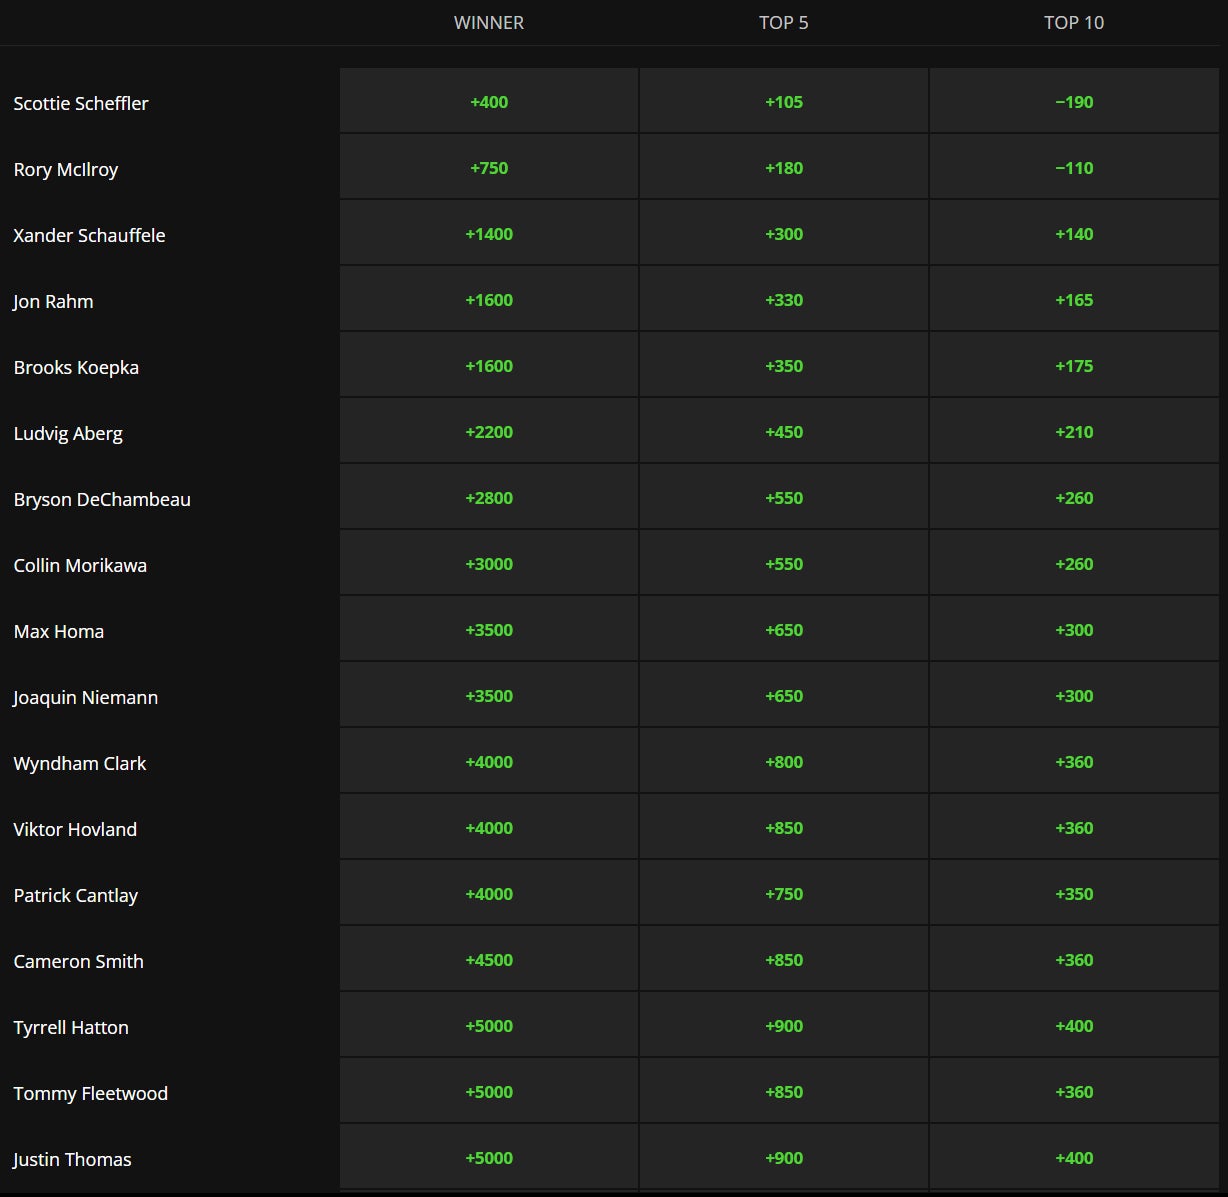Select Joaquin Niemann winner odds +3500
This screenshot has width=1228, height=1197.
tap(489, 696)
